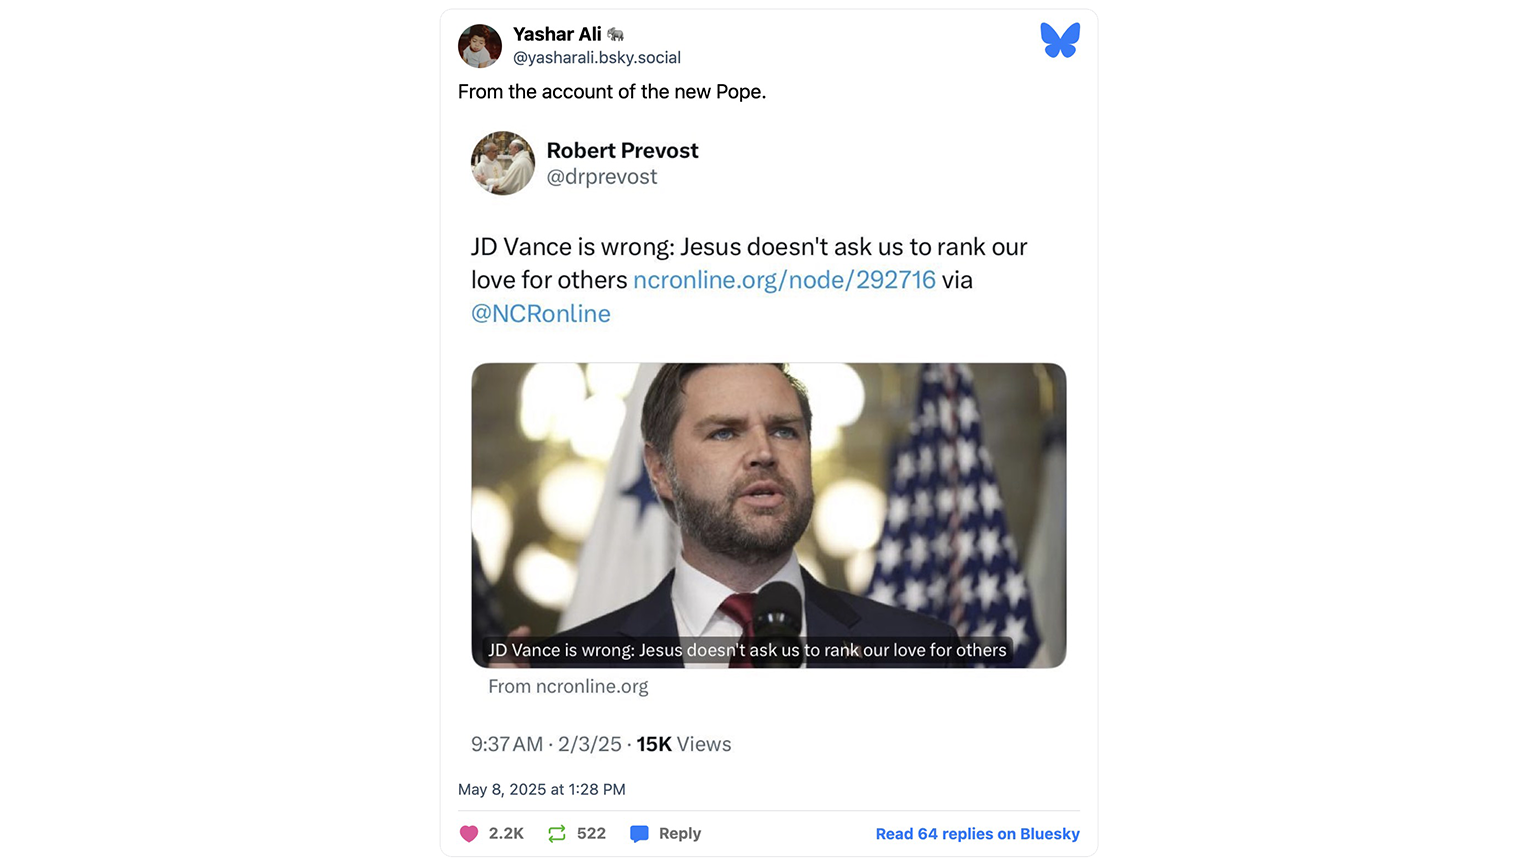Click the elephant emoji beside Yashar Ali
The height and width of the screenshot is (864, 1536).
pyautogui.click(x=616, y=35)
